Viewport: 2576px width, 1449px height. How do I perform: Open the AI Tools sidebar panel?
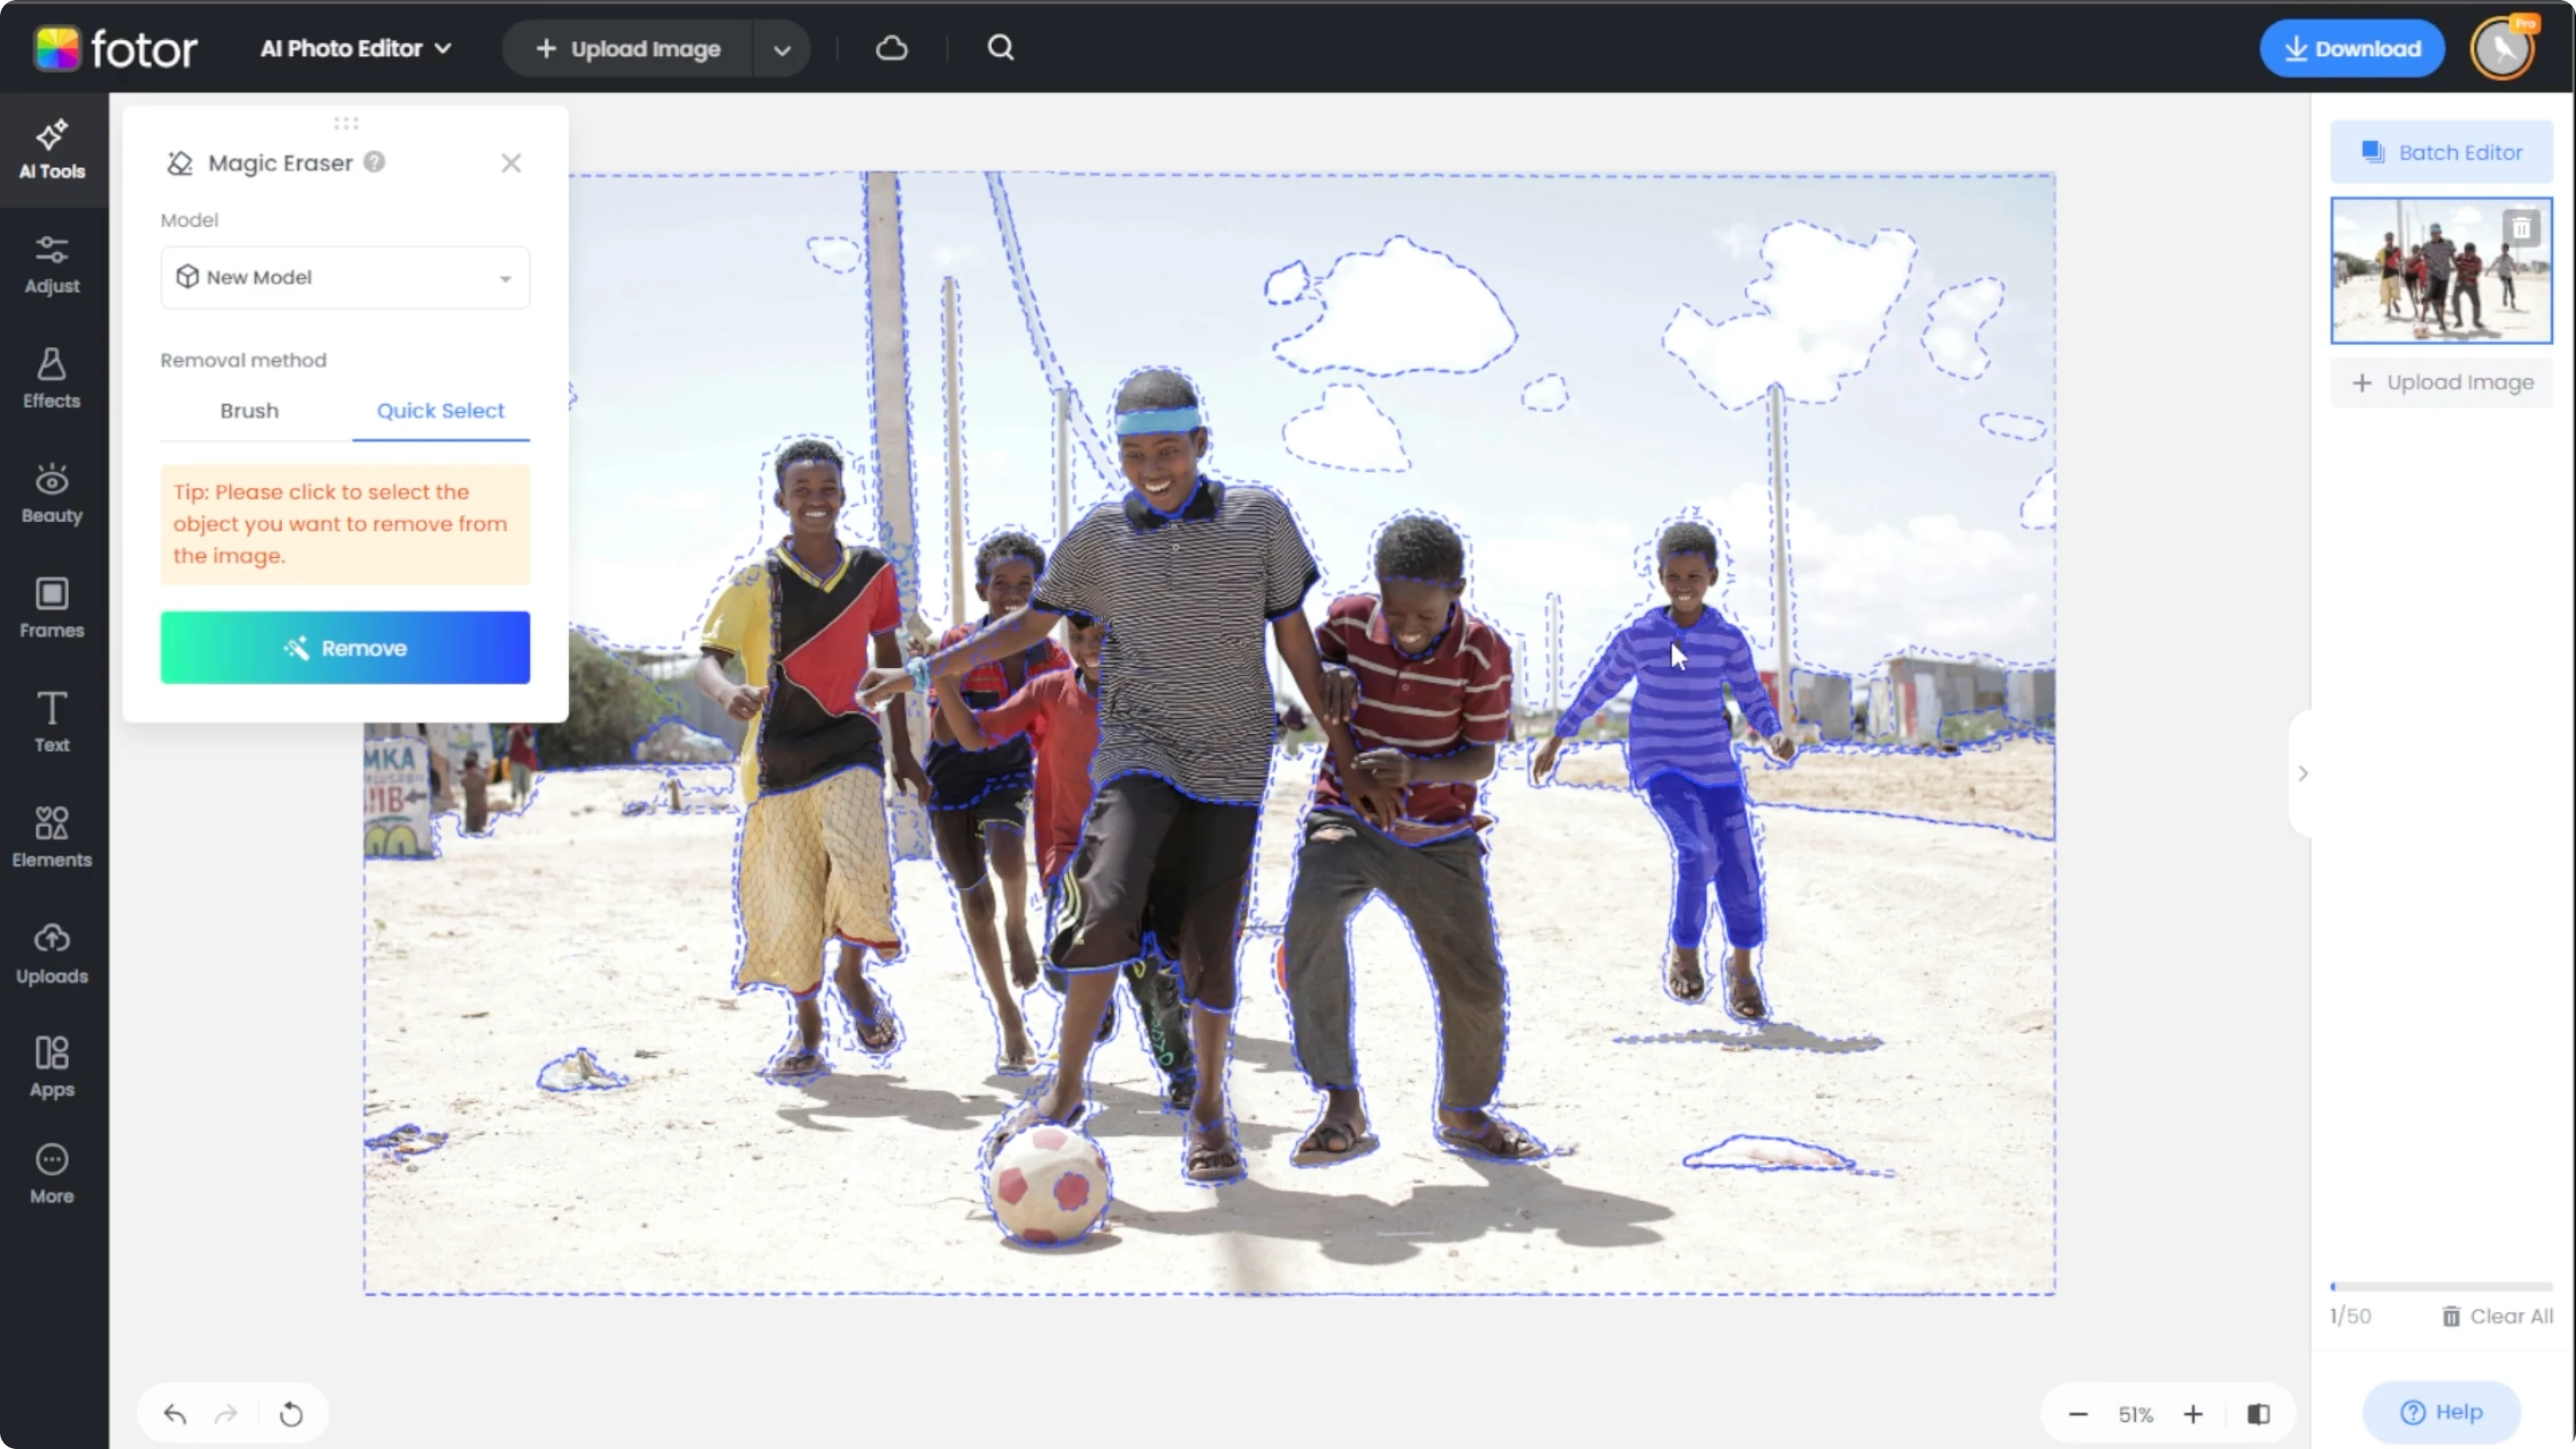(x=52, y=150)
